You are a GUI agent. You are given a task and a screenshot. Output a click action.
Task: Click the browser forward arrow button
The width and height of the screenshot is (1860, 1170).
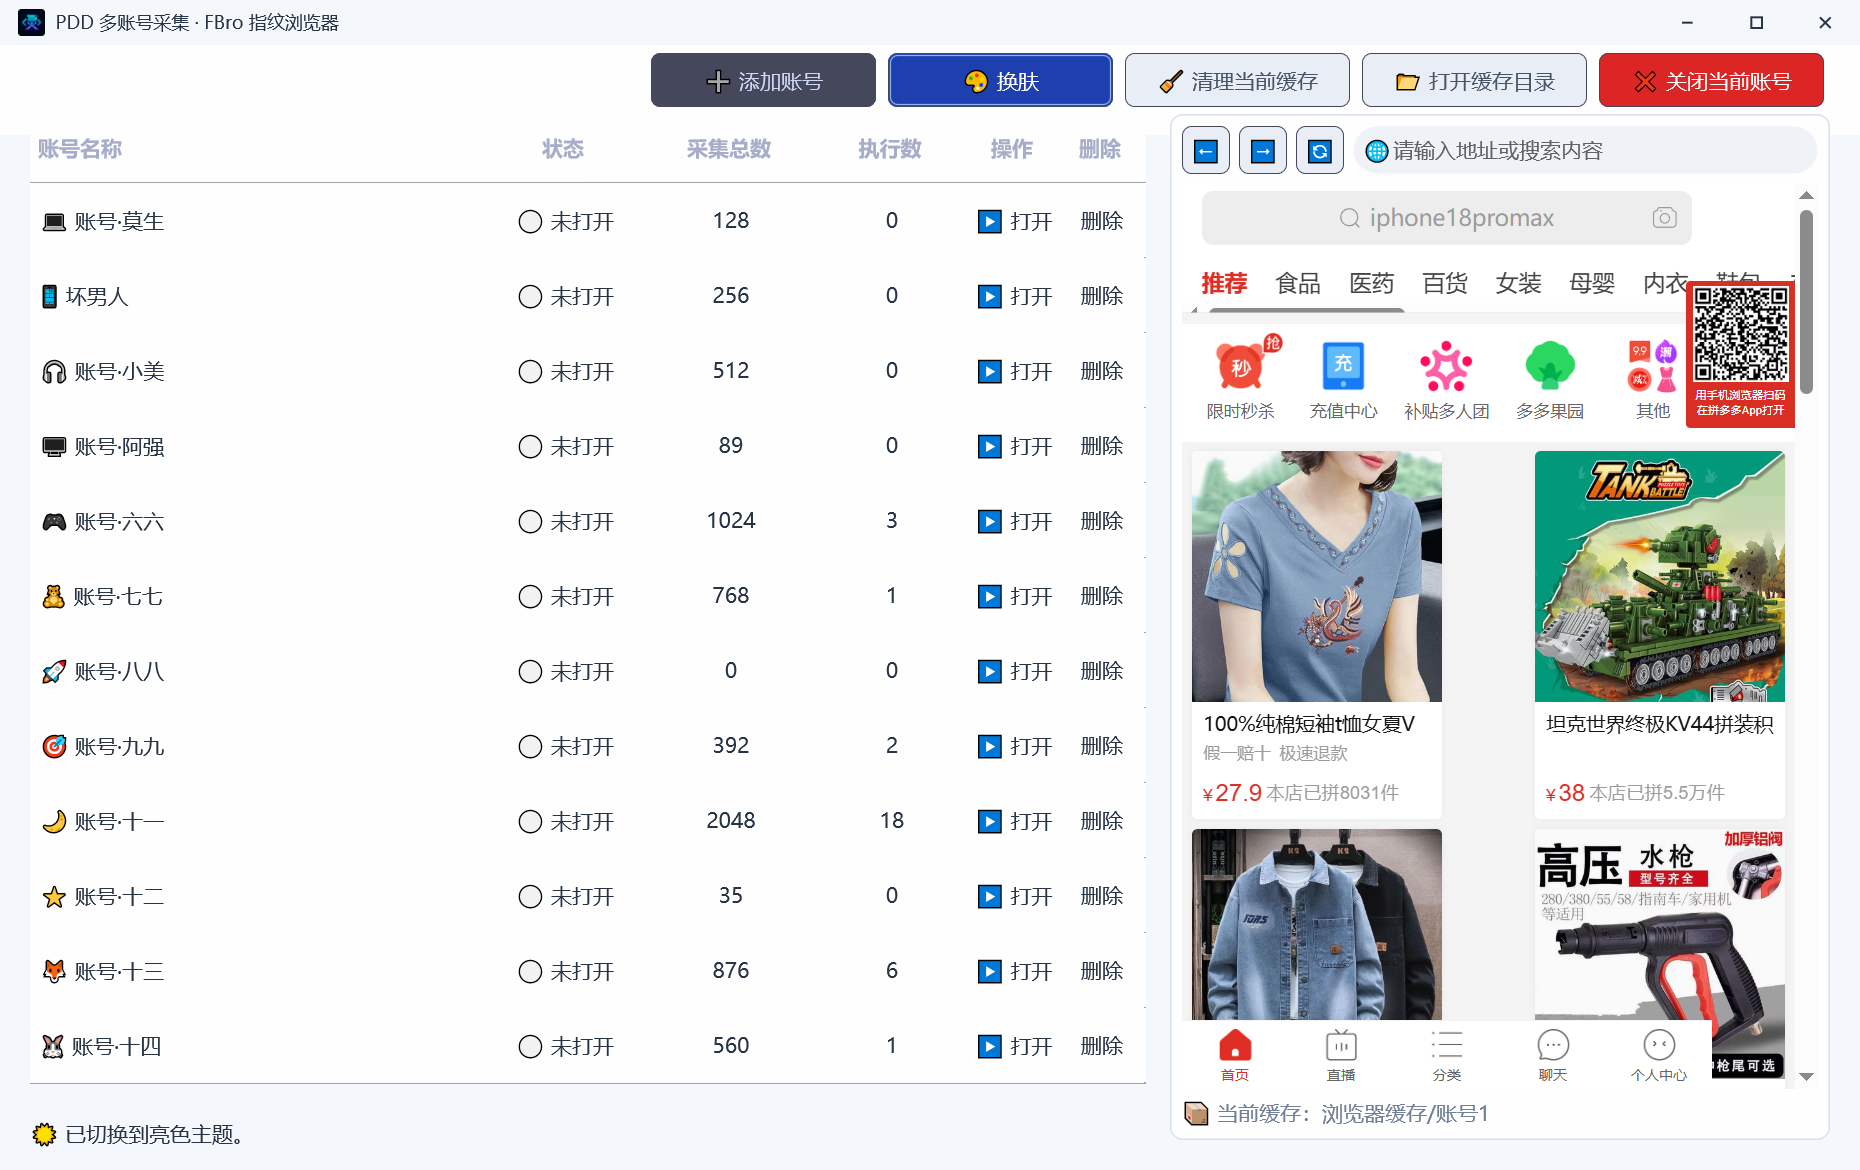1263,151
